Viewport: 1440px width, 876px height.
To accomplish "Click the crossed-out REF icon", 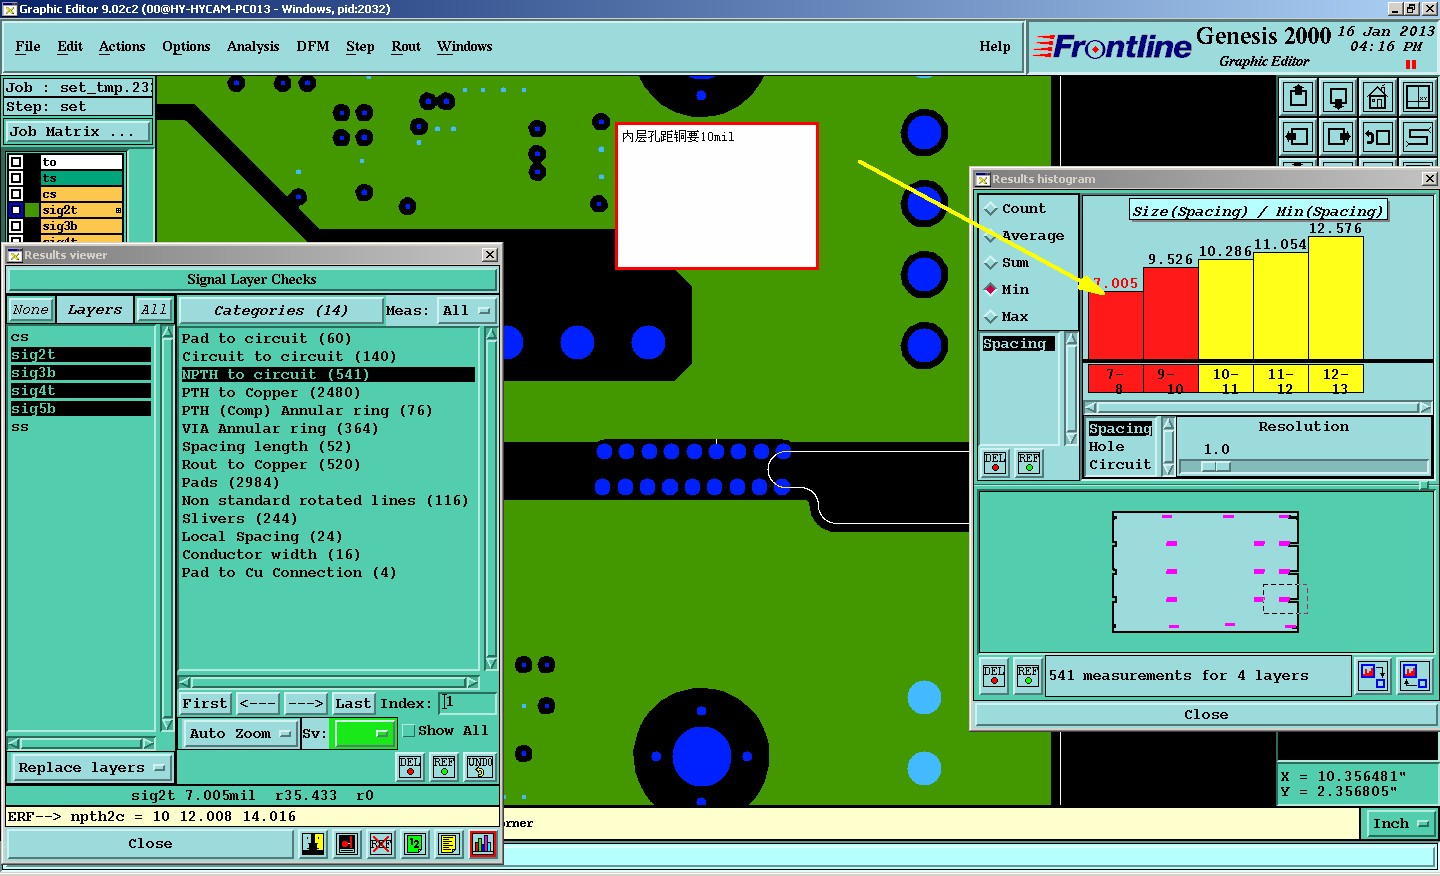I will pos(381,844).
